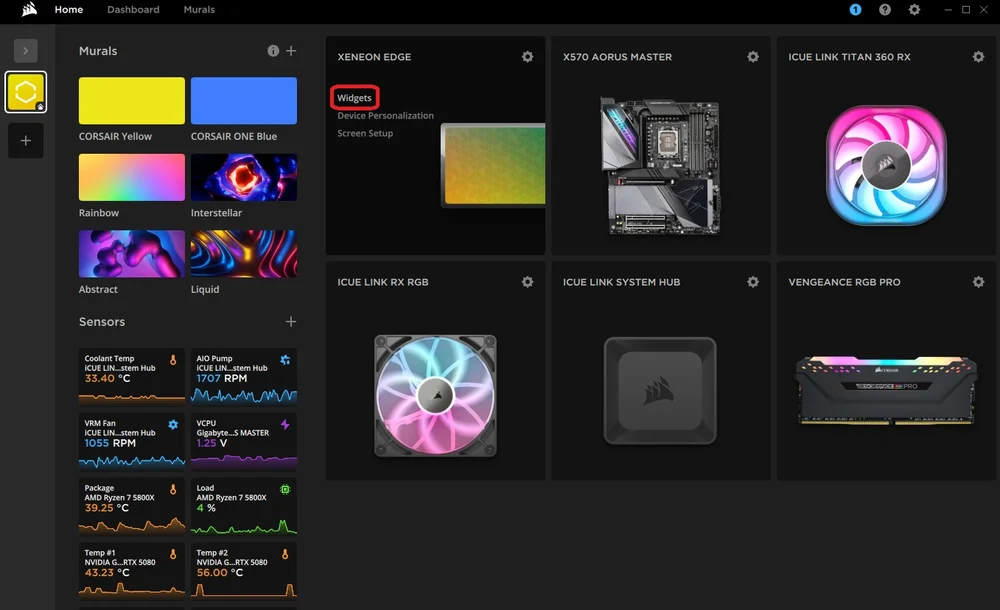Open the VENGEANCE RGB PRO settings gear

(978, 282)
